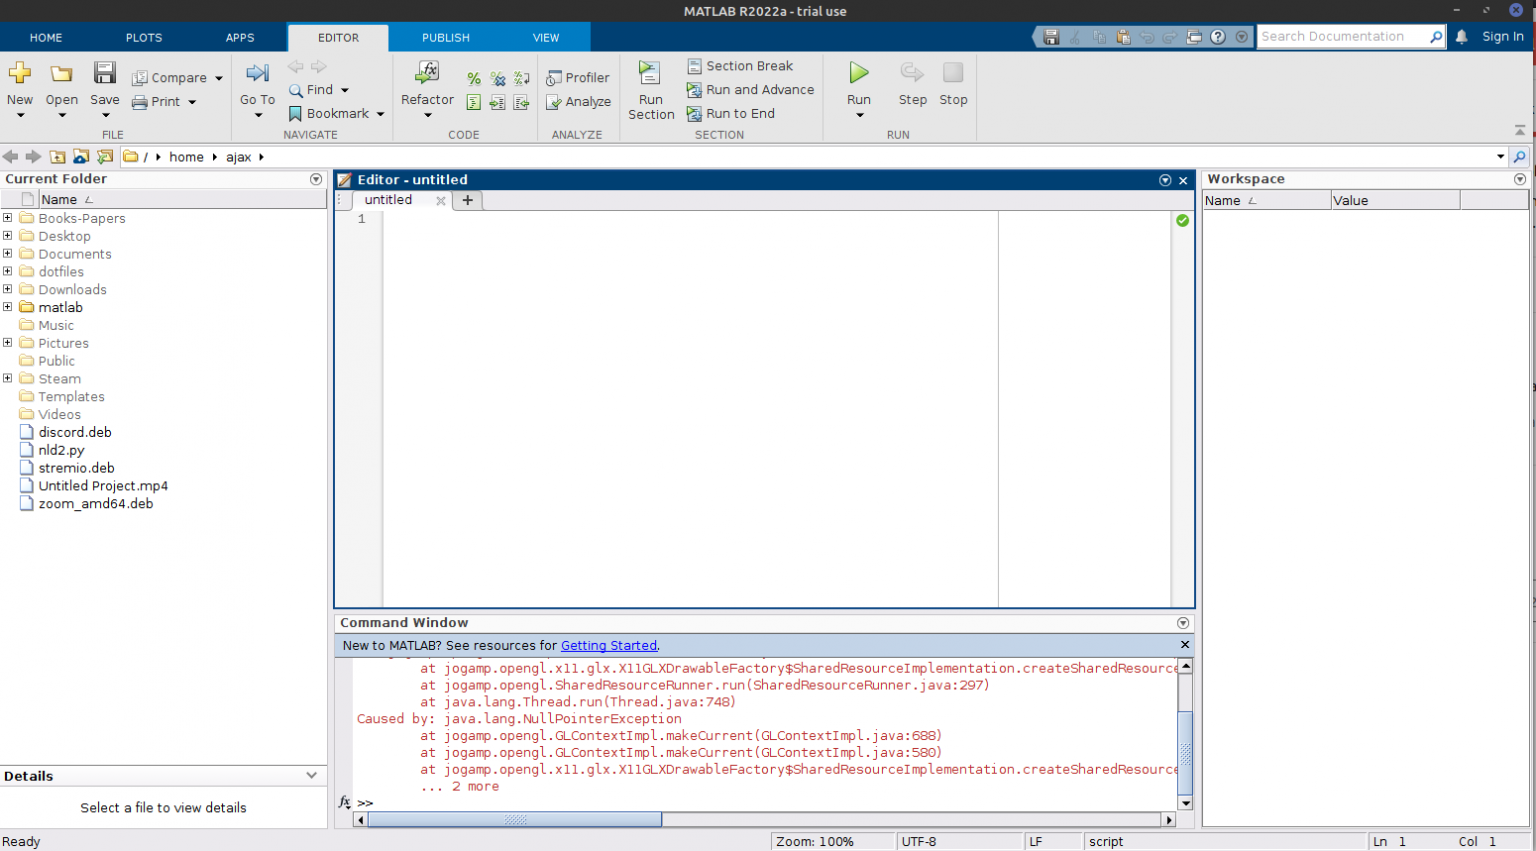The height and width of the screenshot is (851, 1536).
Task: Open the Refactor tool
Action: coord(427,73)
